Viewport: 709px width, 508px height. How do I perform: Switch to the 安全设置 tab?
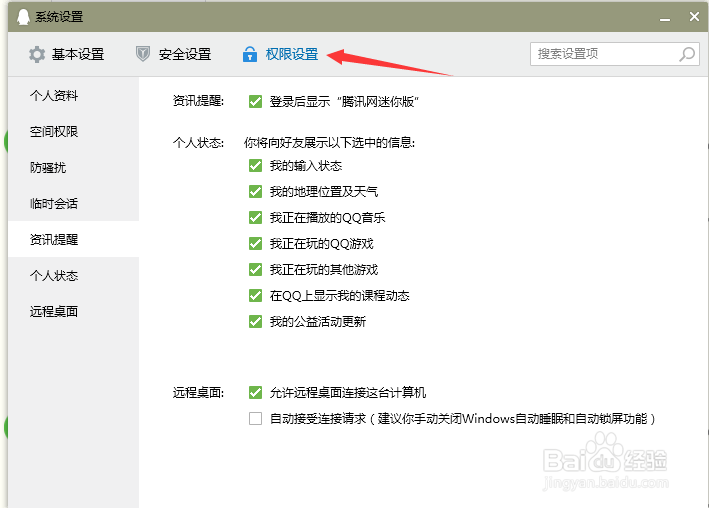174,54
